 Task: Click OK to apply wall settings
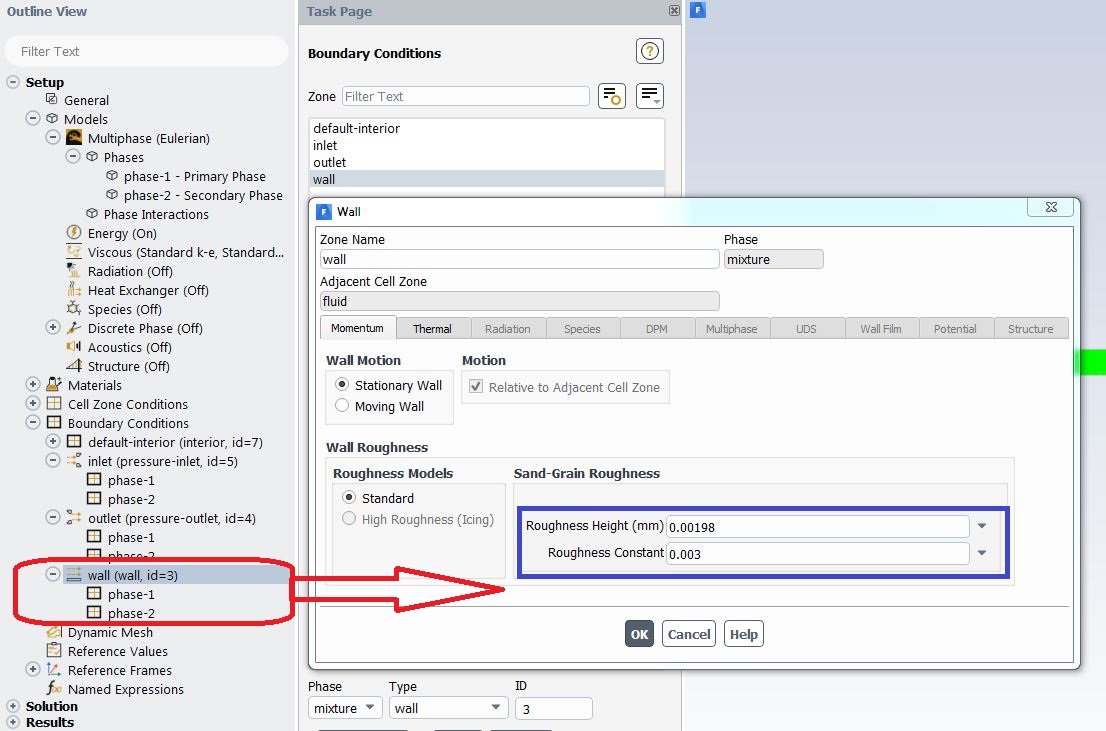[x=639, y=633]
